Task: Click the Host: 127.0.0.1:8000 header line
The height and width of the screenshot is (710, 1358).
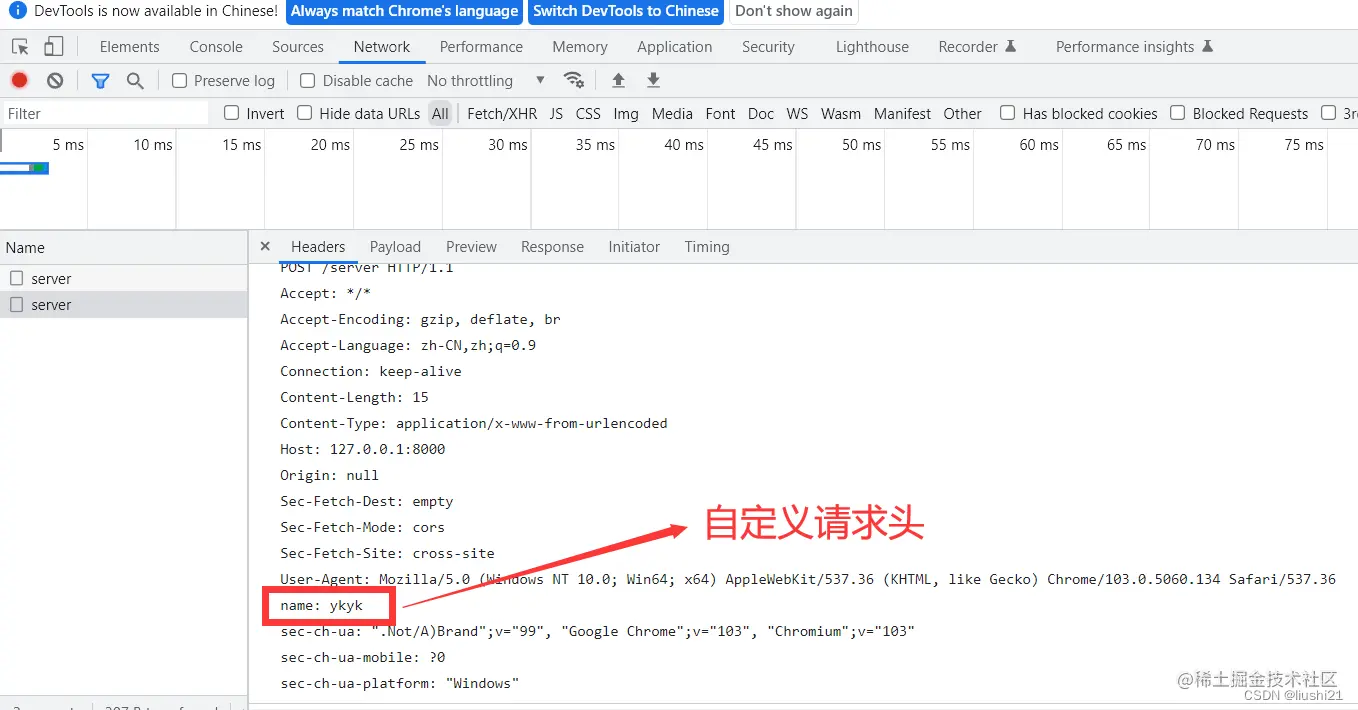Action: tap(363, 449)
